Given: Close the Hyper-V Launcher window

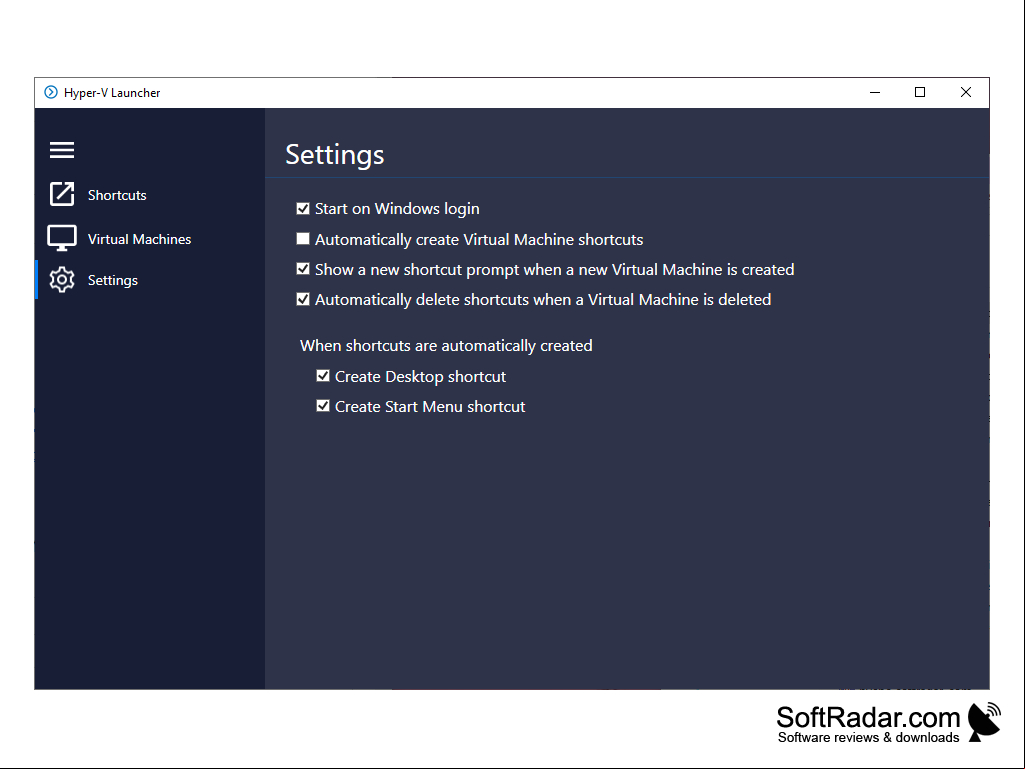Looking at the screenshot, I should click(x=966, y=92).
